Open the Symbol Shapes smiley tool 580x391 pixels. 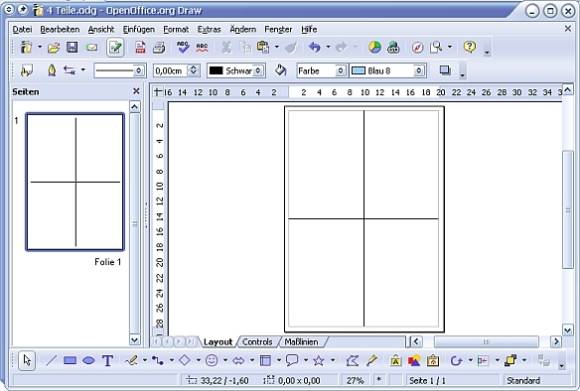click(x=212, y=360)
